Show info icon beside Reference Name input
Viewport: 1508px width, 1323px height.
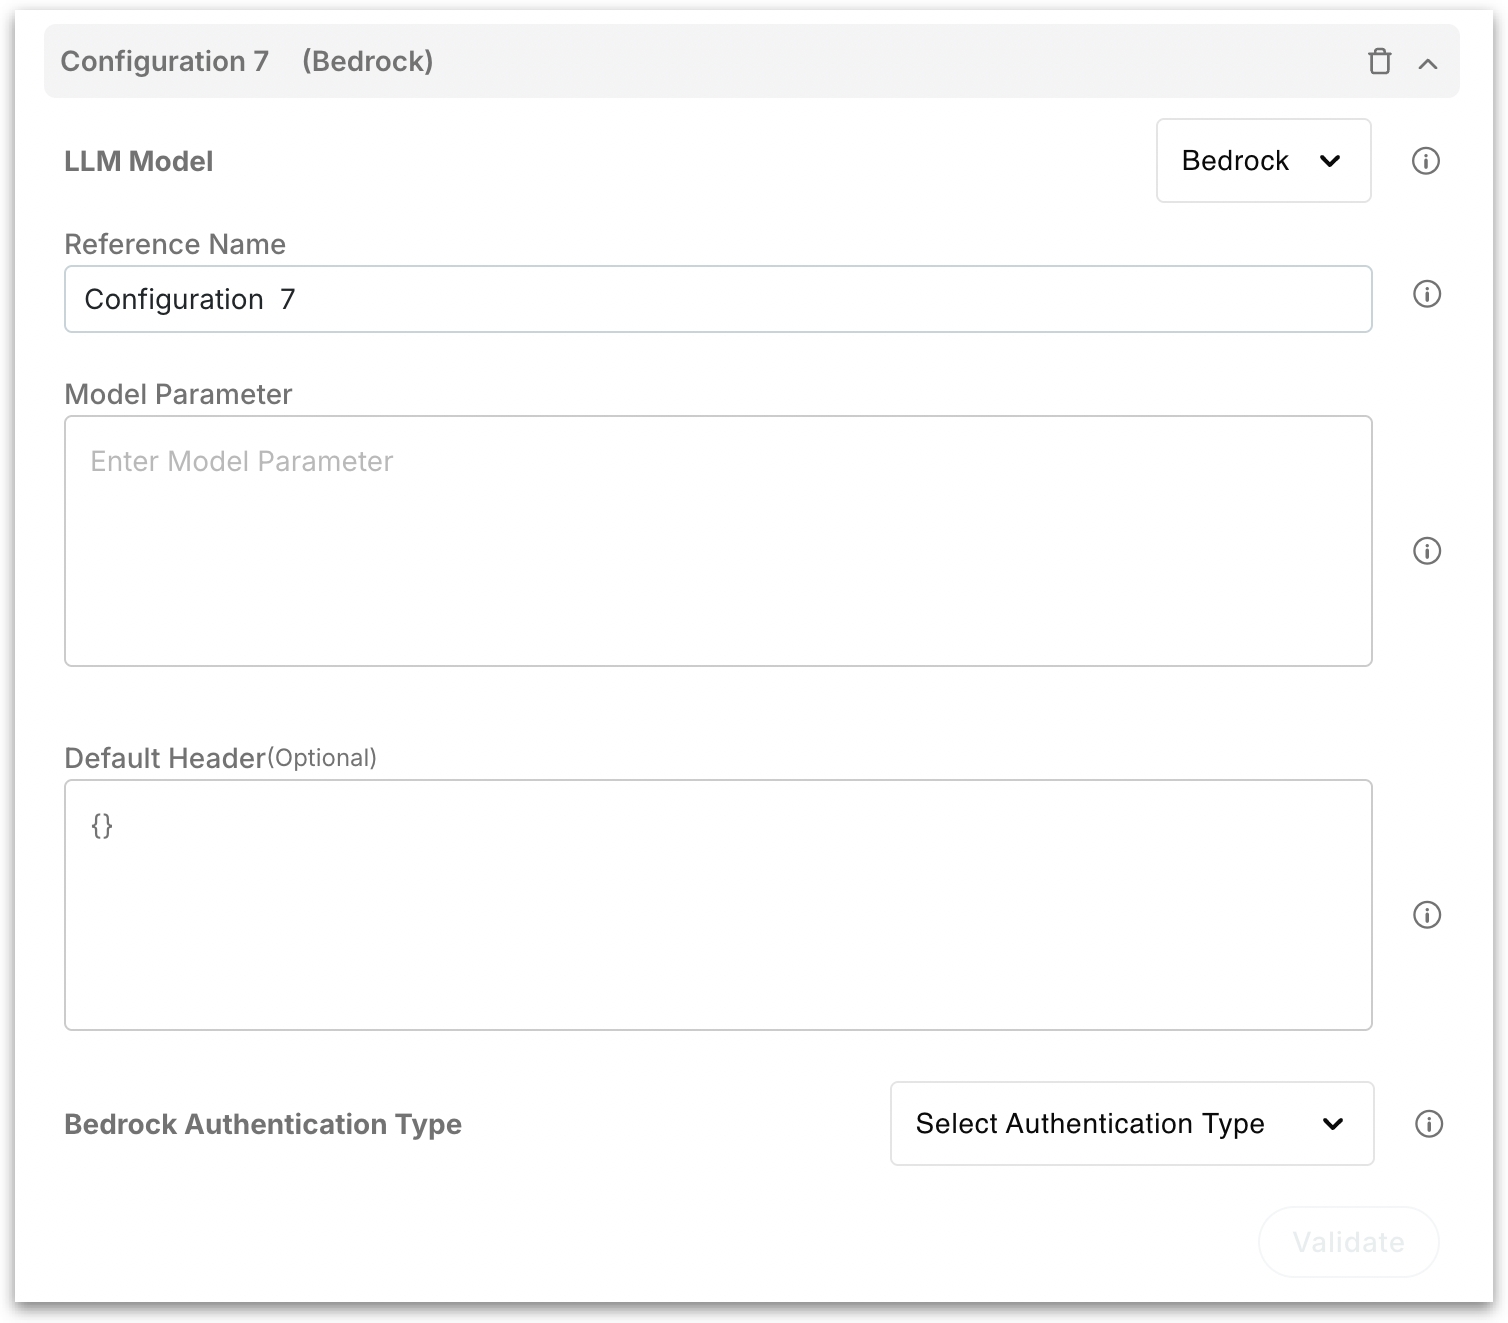coord(1426,294)
